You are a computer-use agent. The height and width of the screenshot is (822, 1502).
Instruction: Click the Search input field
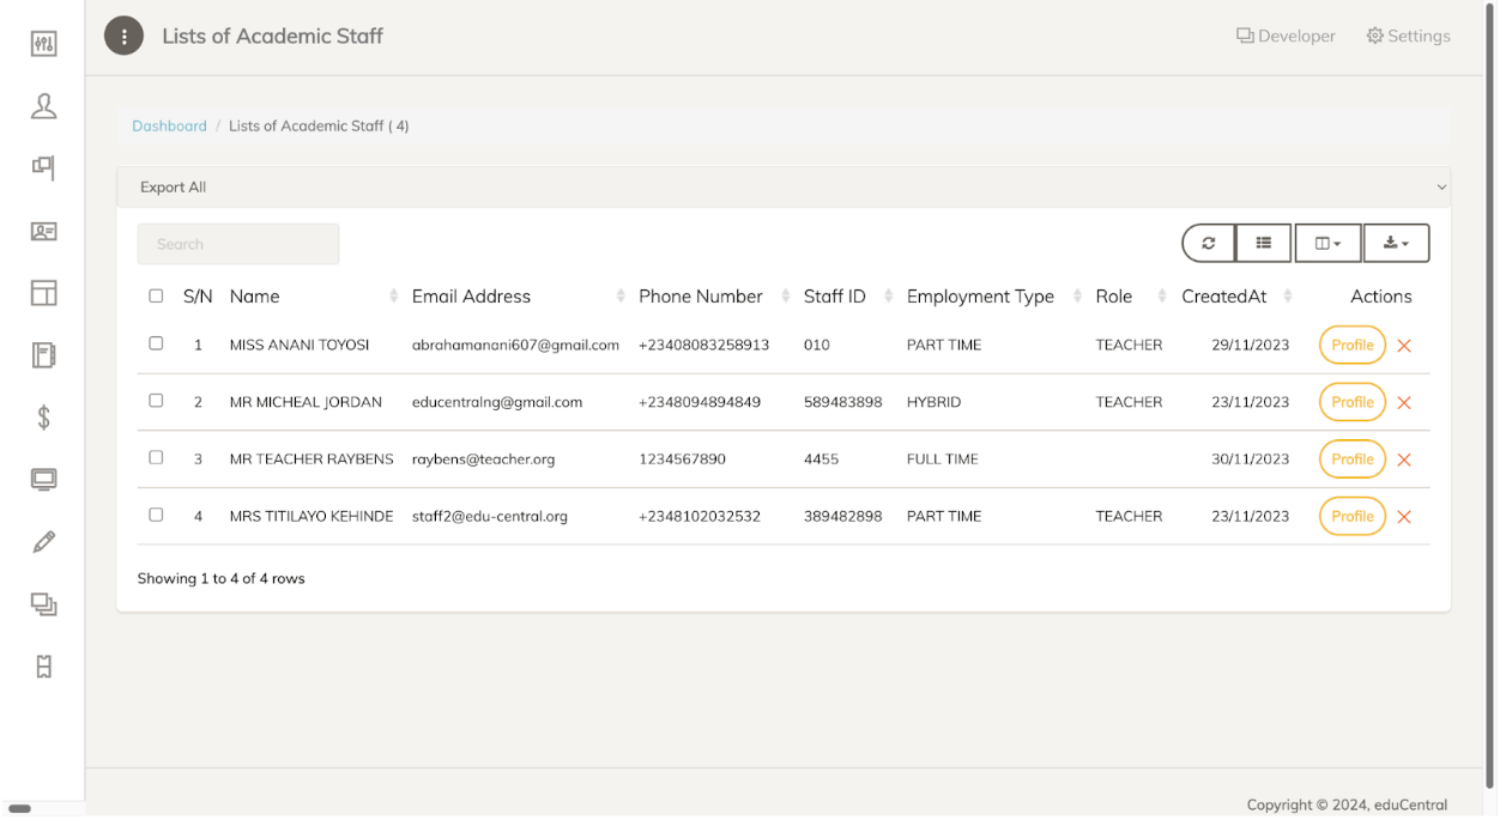238,244
